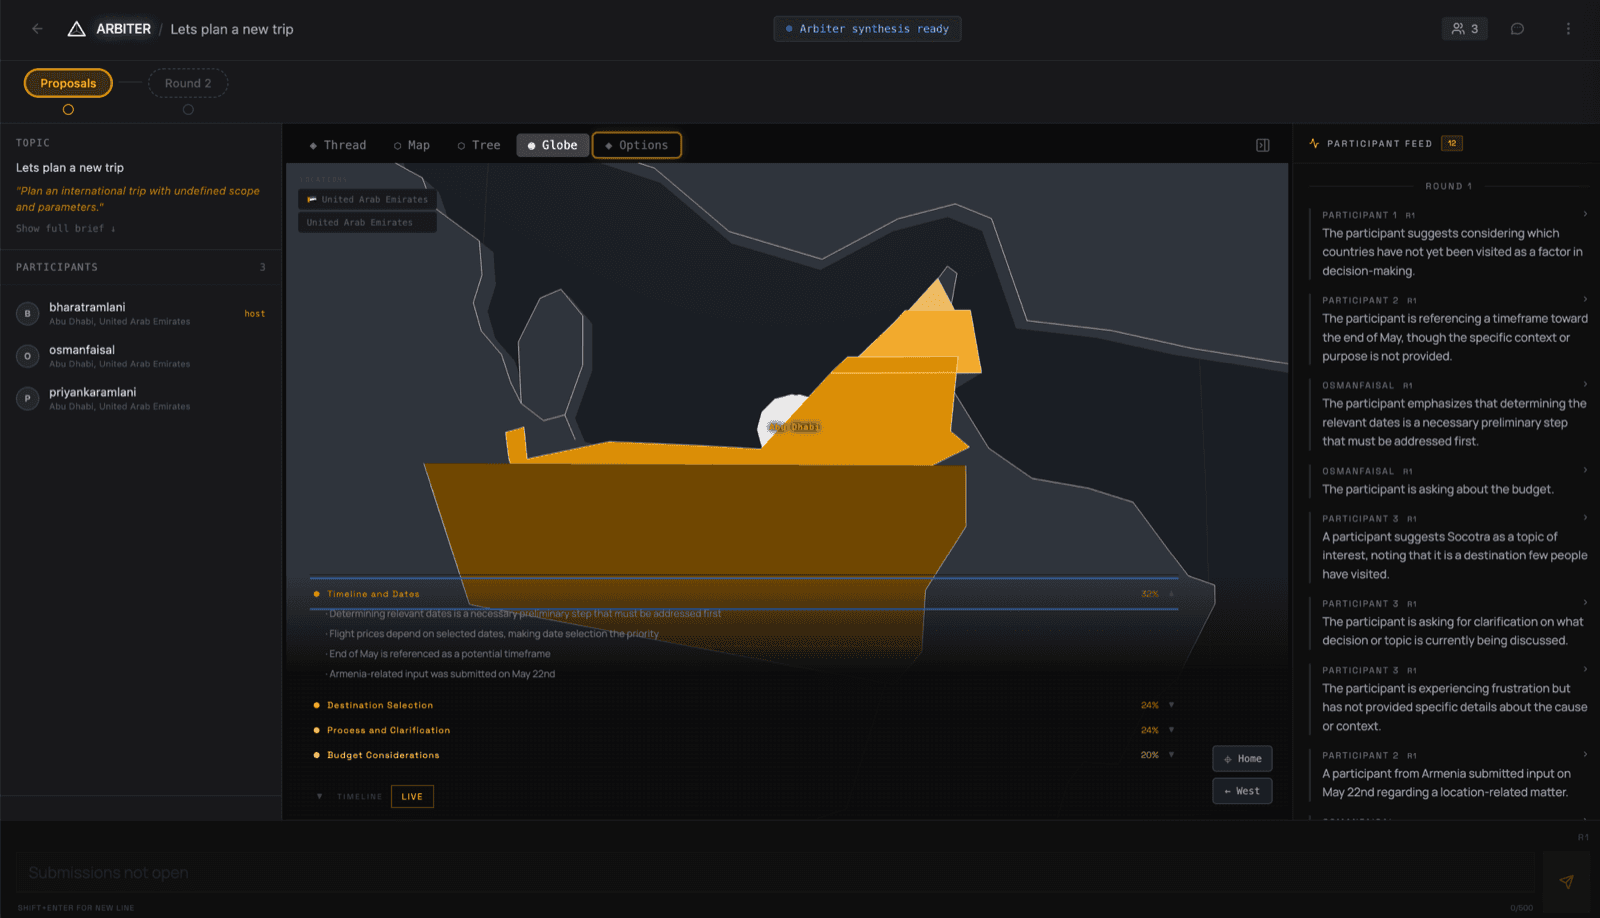This screenshot has height=918, width=1600.
Task: Expand the Budget Considerations topic arrow
Action: tap(1171, 755)
